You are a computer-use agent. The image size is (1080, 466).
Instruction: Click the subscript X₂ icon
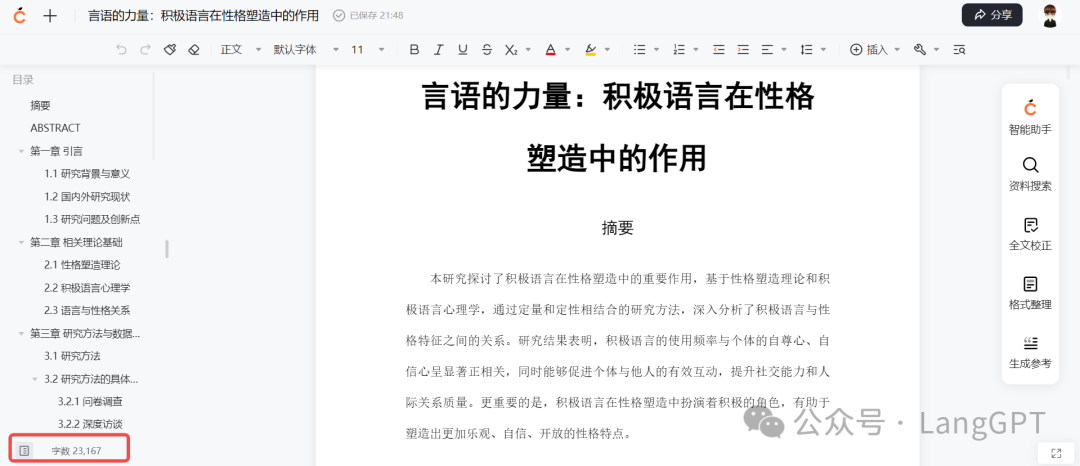pos(510,50)
